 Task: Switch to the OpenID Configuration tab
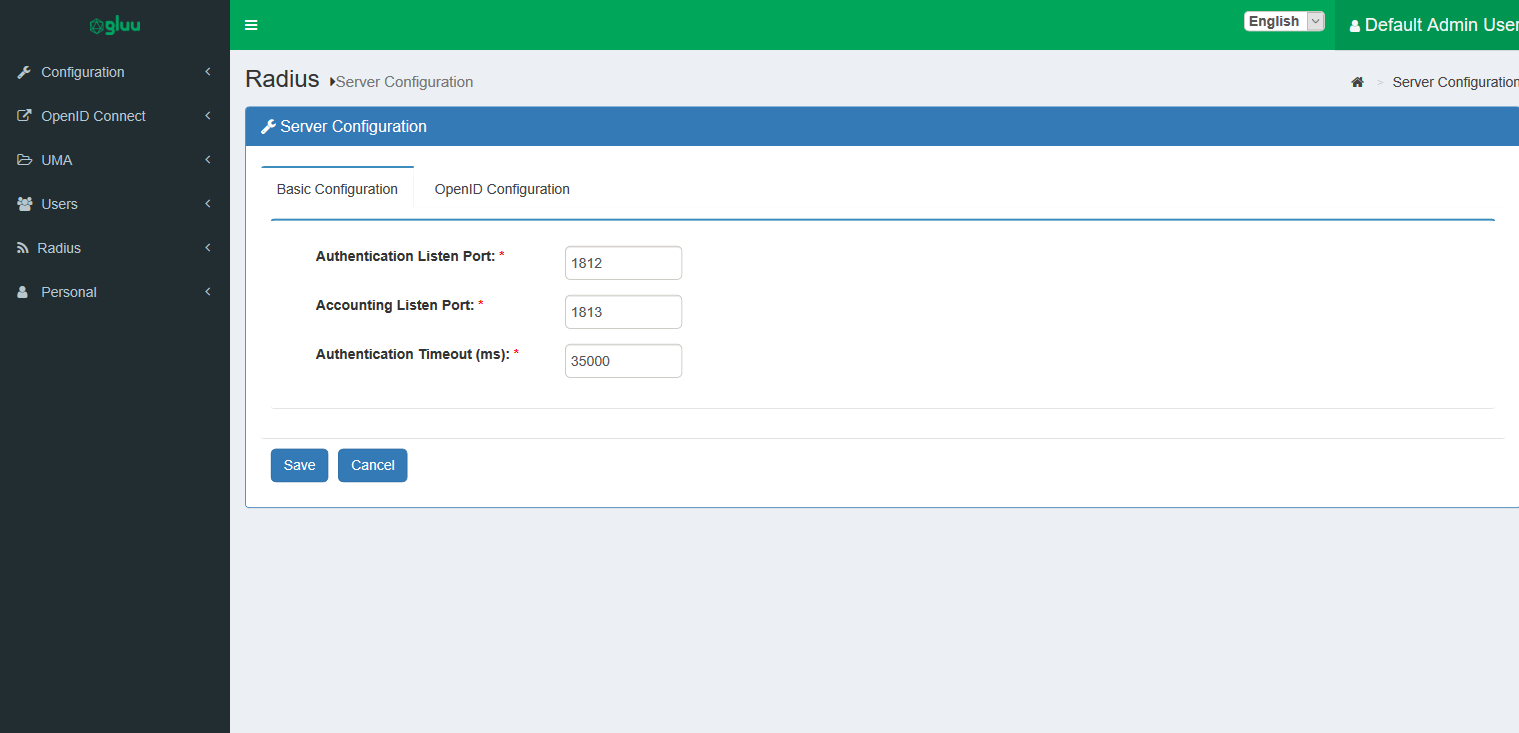tap(501, 189)
